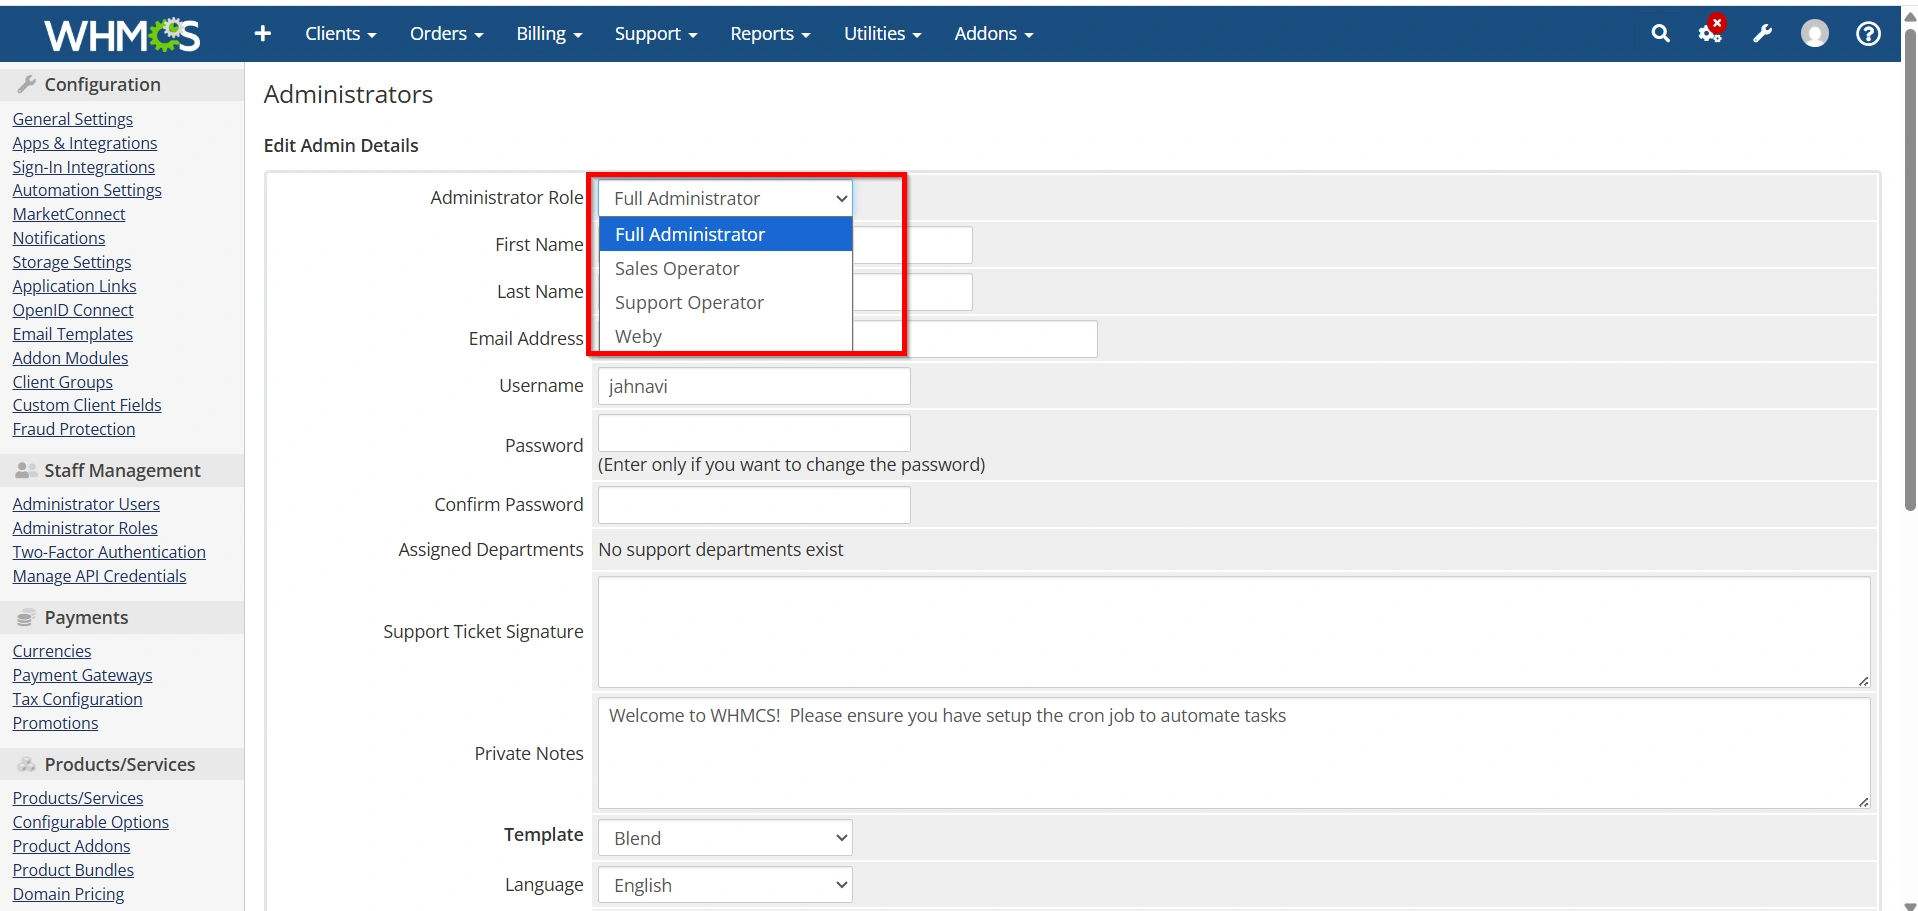Open Administrator Users link

point(86,504)
